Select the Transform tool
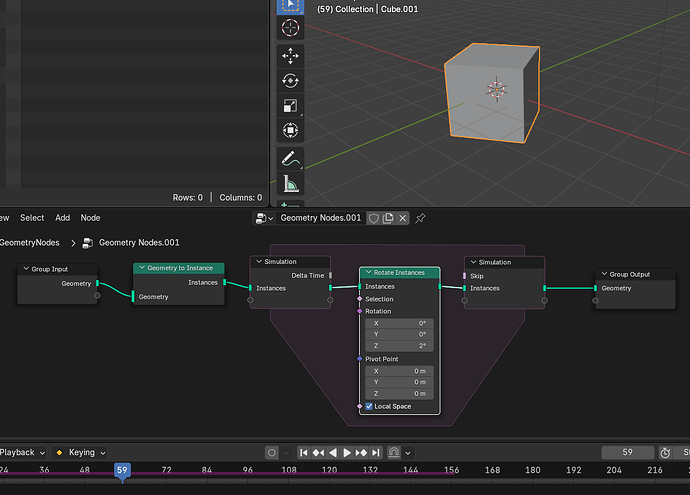 coord(290,130)
